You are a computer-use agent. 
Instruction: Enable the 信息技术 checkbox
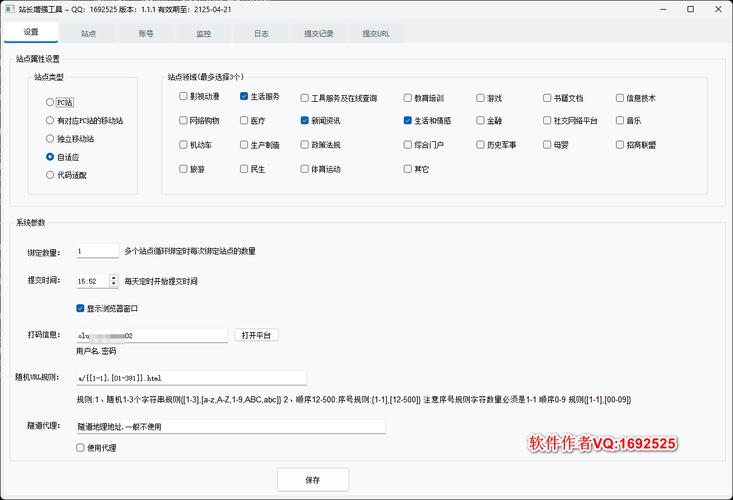620,98
